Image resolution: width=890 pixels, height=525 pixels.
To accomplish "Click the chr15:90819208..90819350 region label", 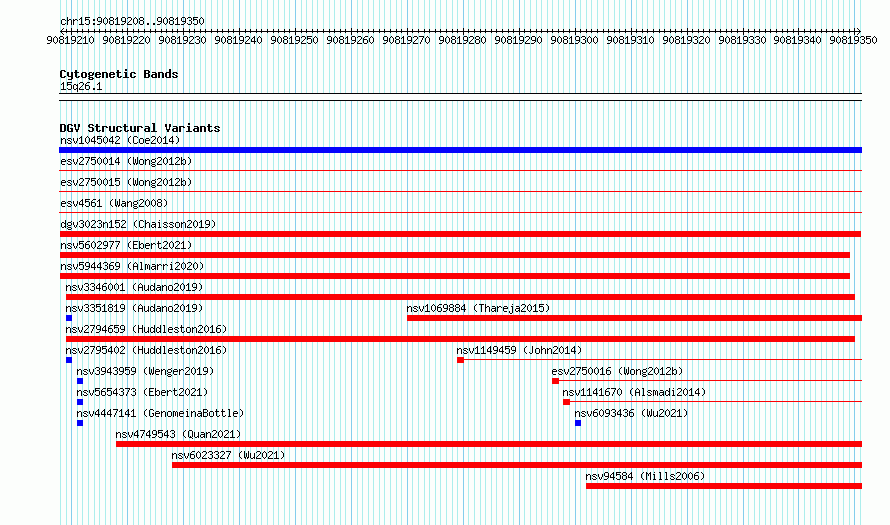I will point(132,21).
